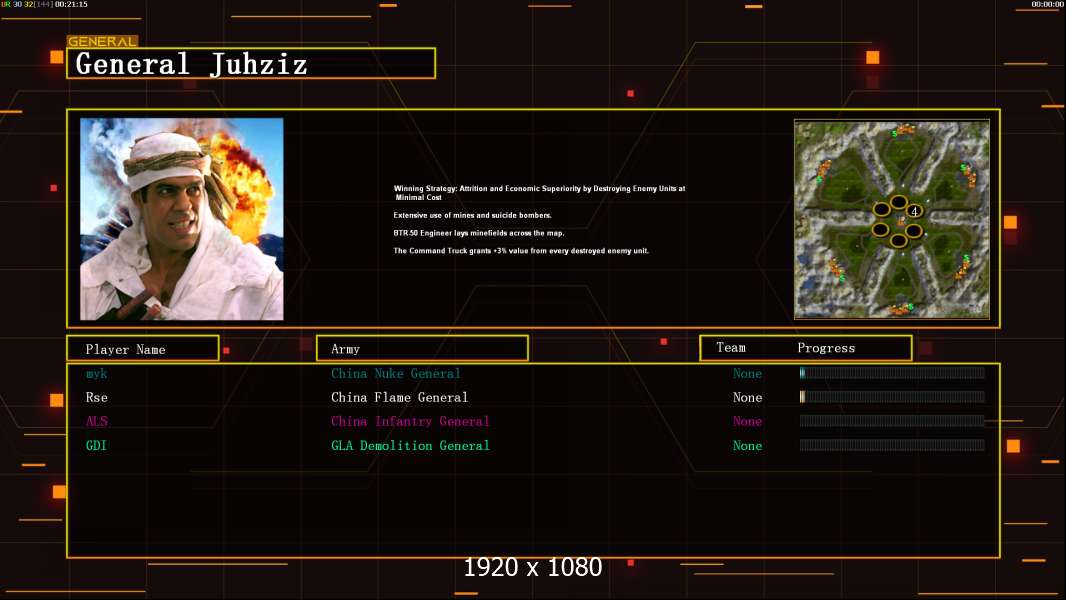Click green supply marker at minimap lower-left base
This screenshot has width=1066, height=600.
point(842,278)
